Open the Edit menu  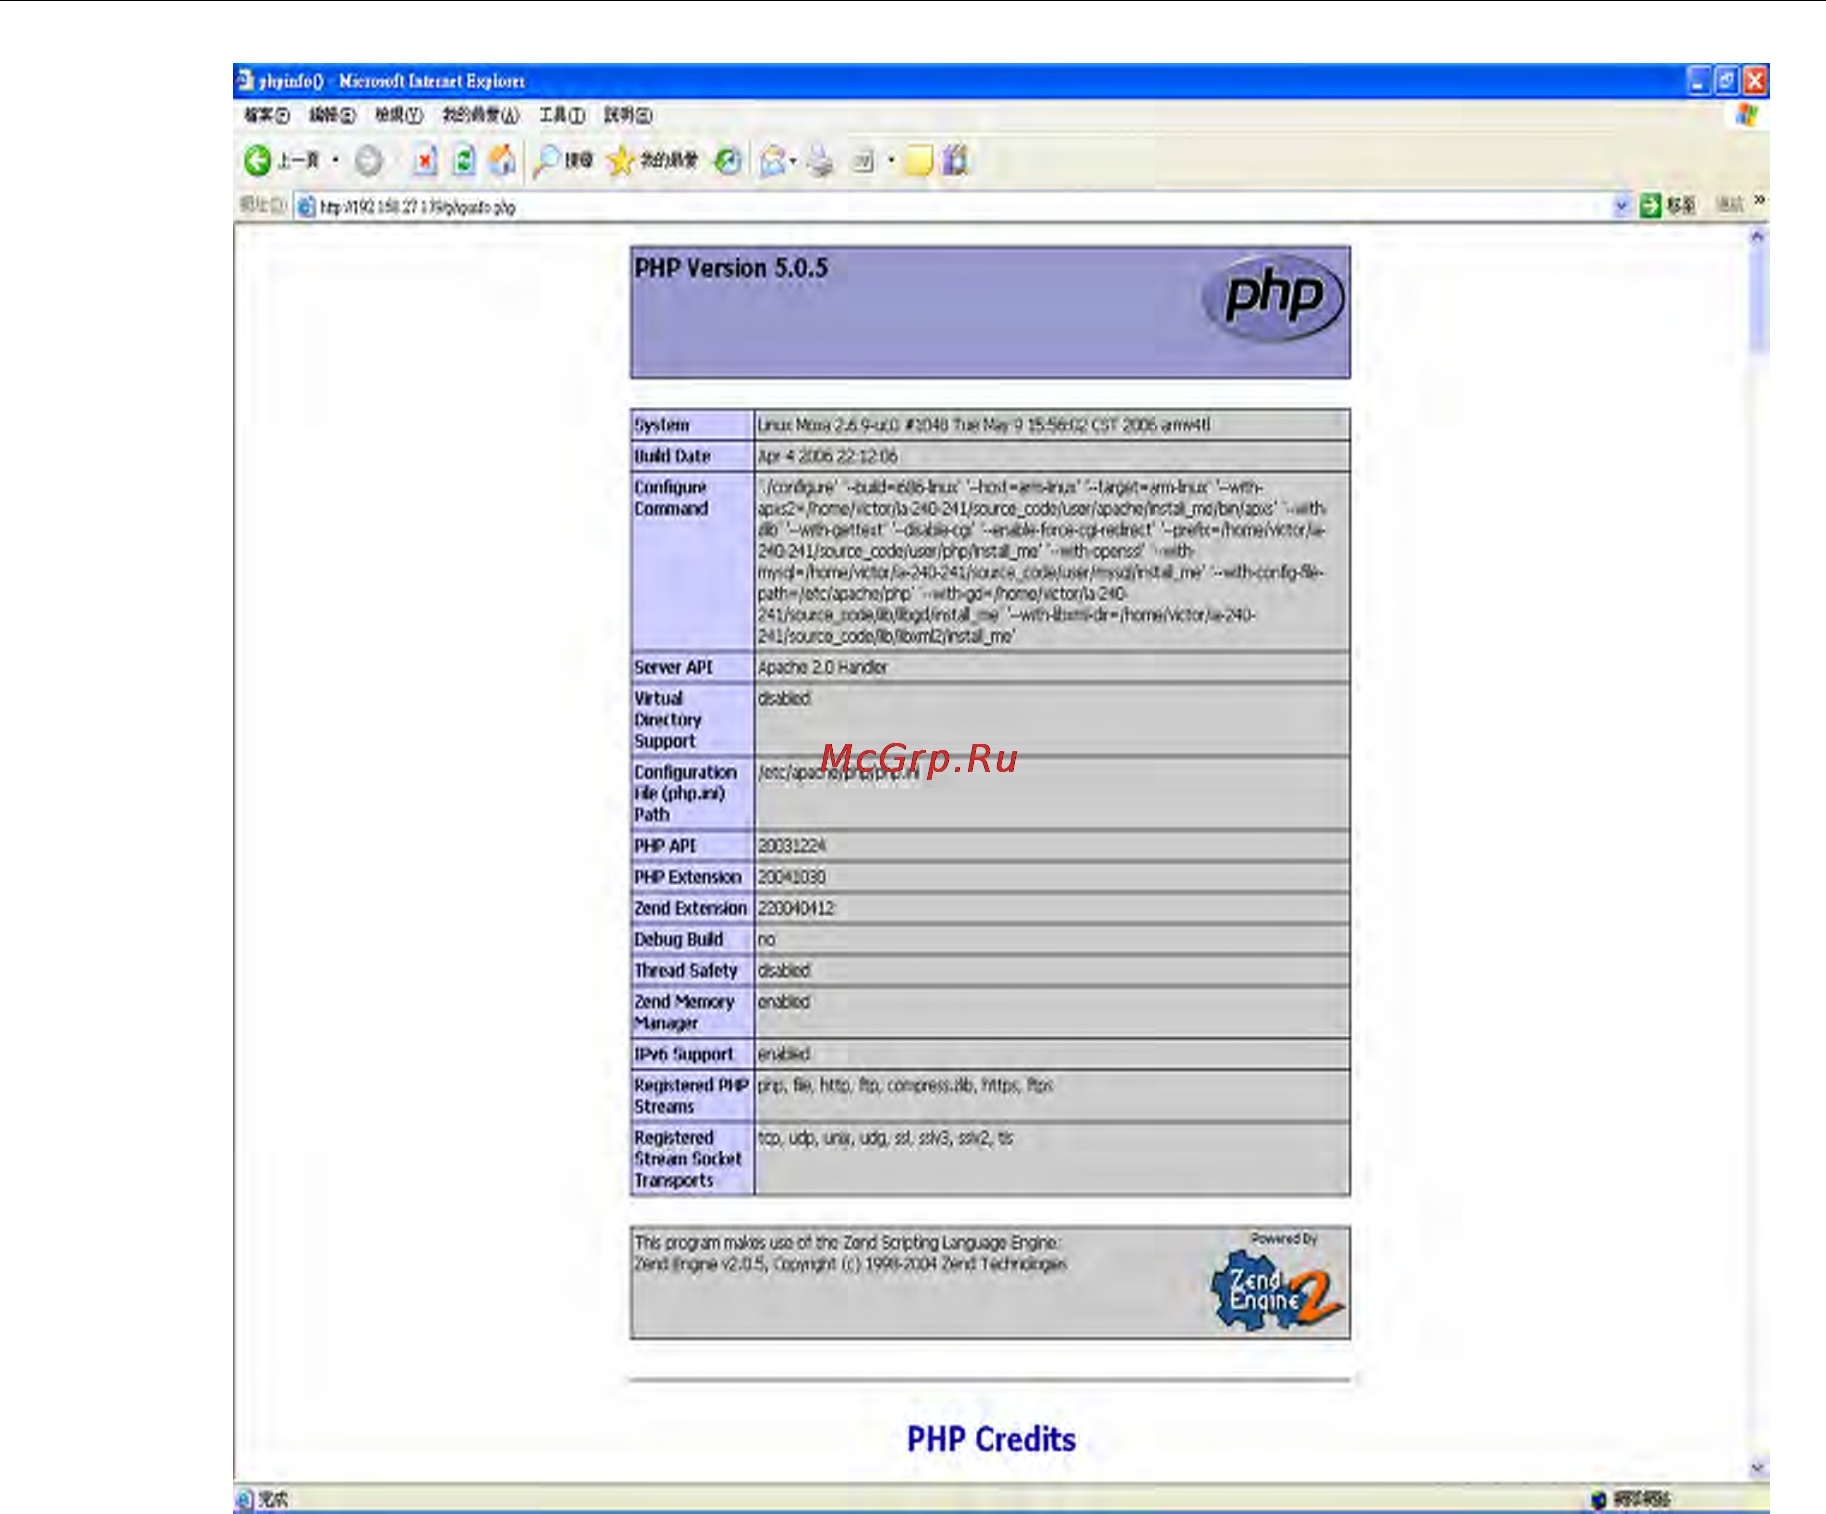[x=332, y=115]
